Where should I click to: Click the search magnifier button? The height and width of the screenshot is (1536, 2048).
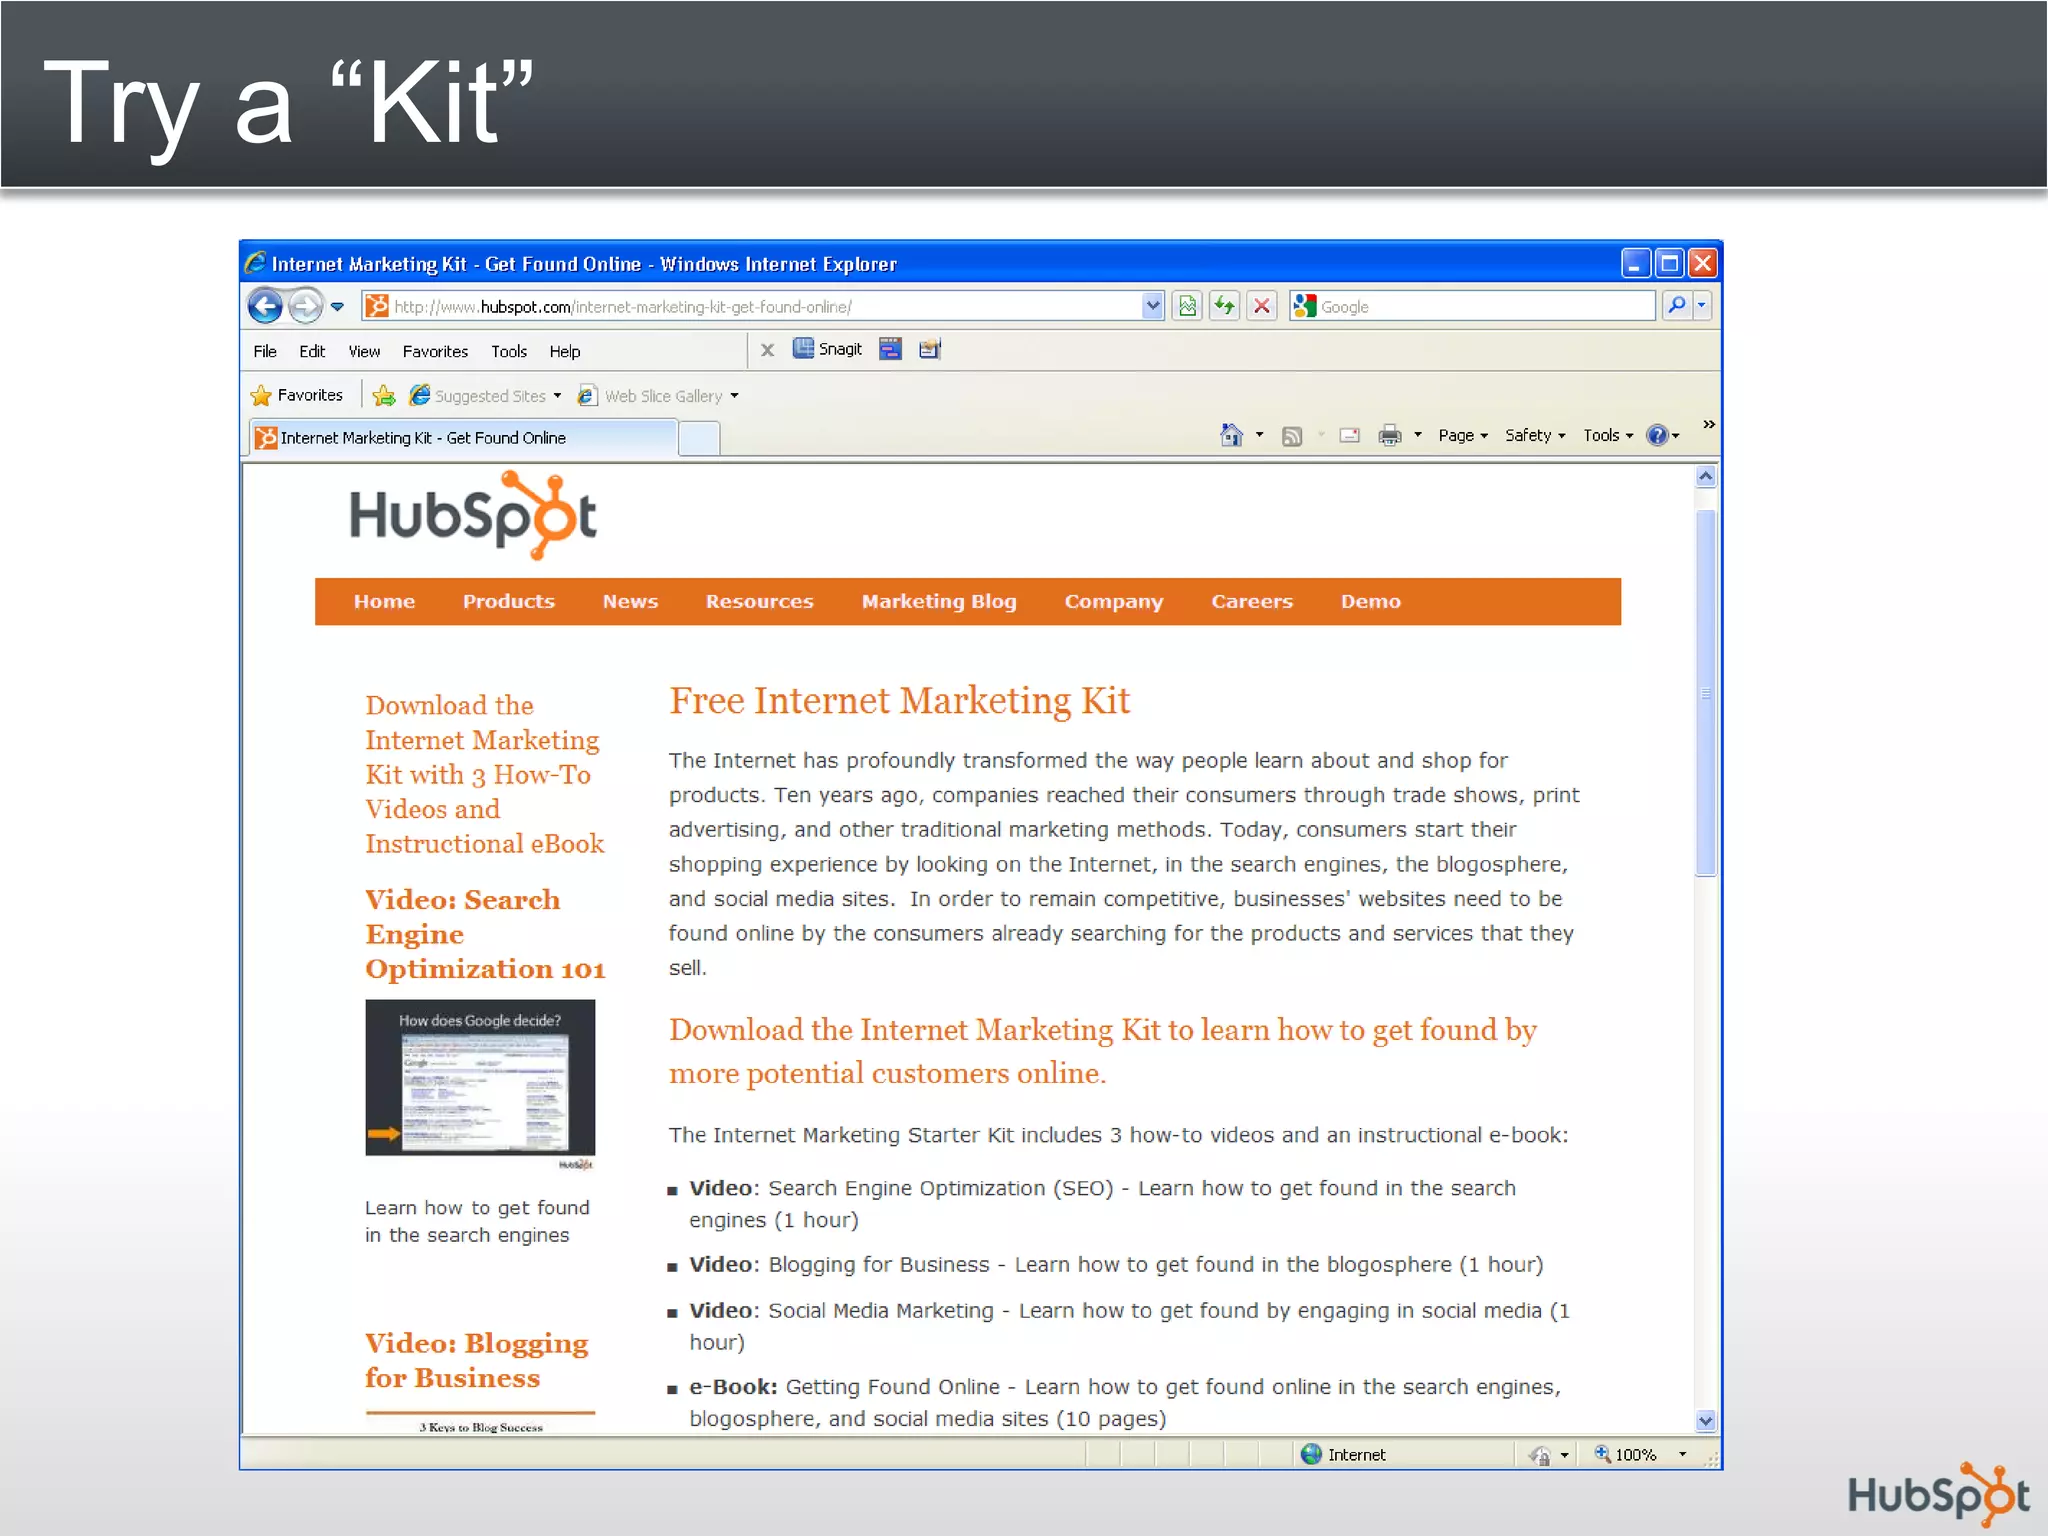1676,305
